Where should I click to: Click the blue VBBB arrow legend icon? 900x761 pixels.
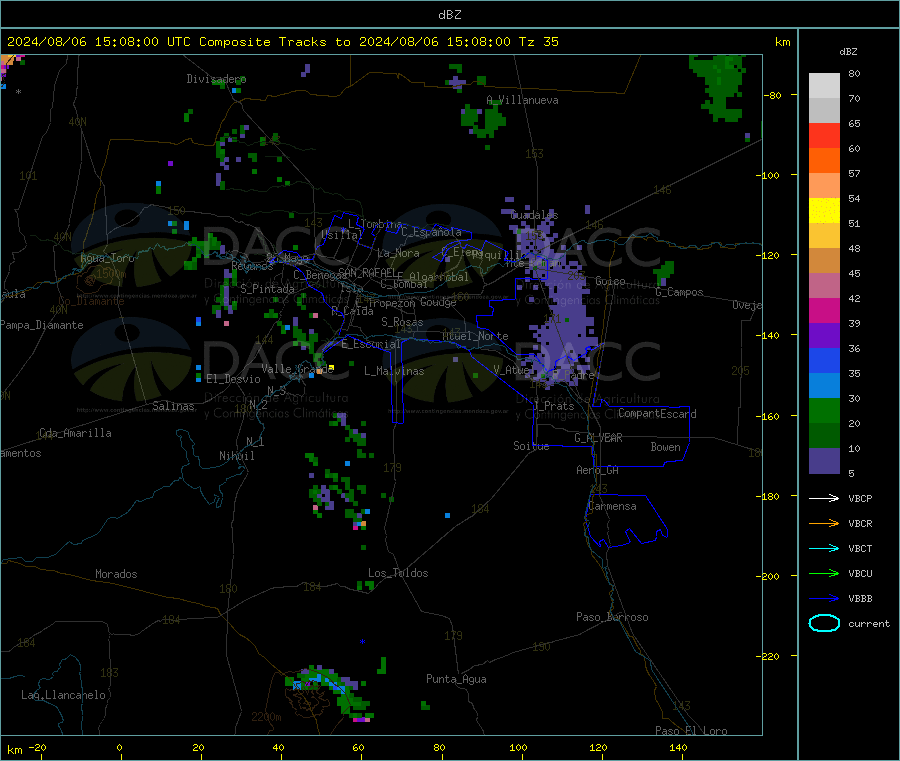point(824,599)
